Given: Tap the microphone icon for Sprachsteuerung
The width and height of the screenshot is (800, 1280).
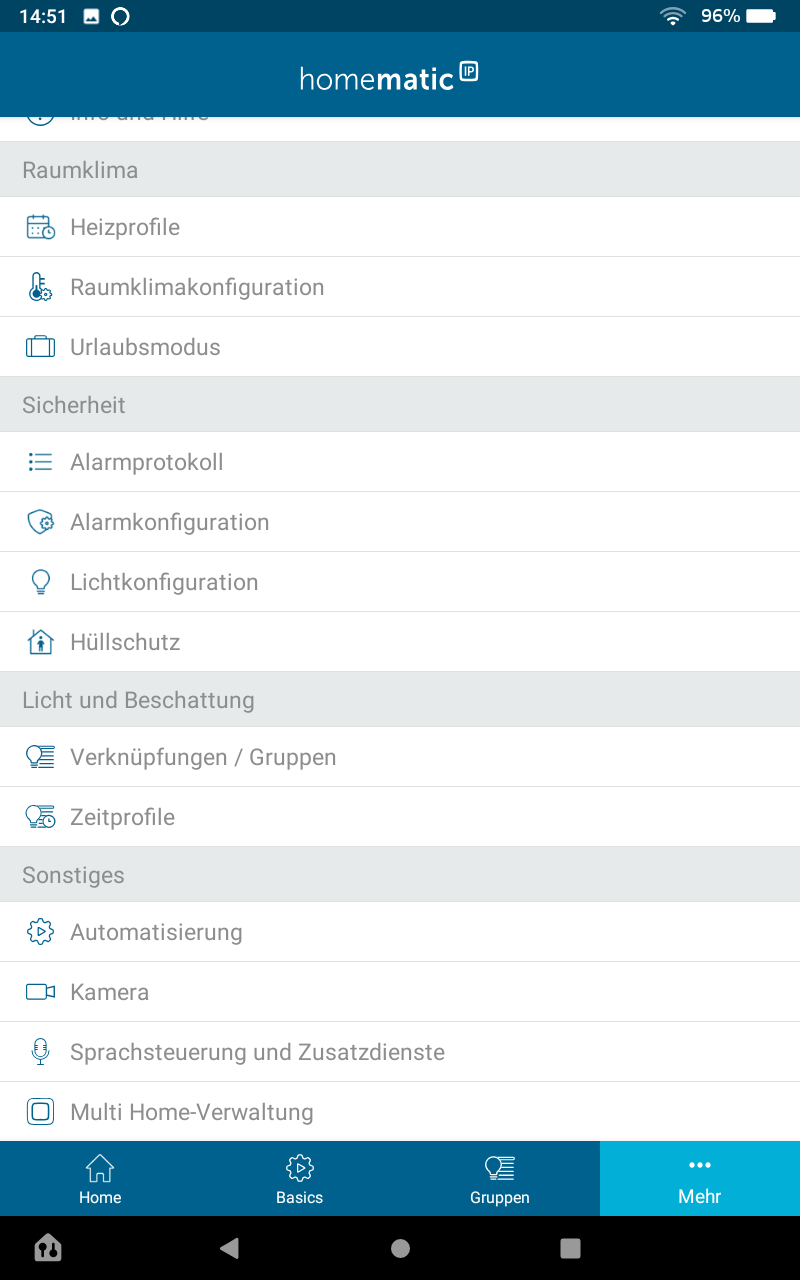Looking at the screenshot, I should (40, 1052).
